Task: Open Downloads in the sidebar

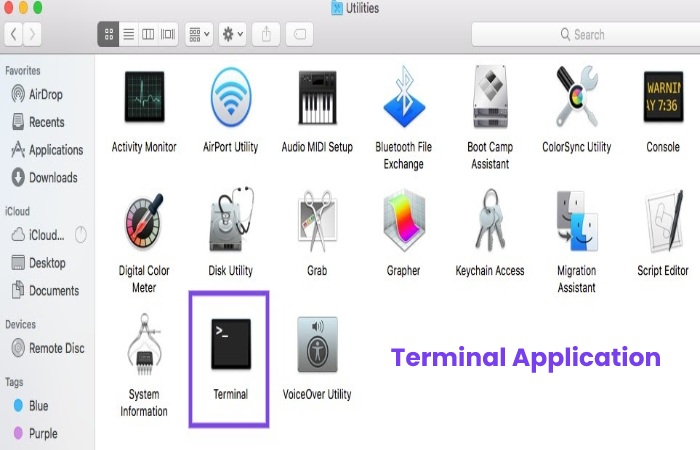Action: (45, 177)
